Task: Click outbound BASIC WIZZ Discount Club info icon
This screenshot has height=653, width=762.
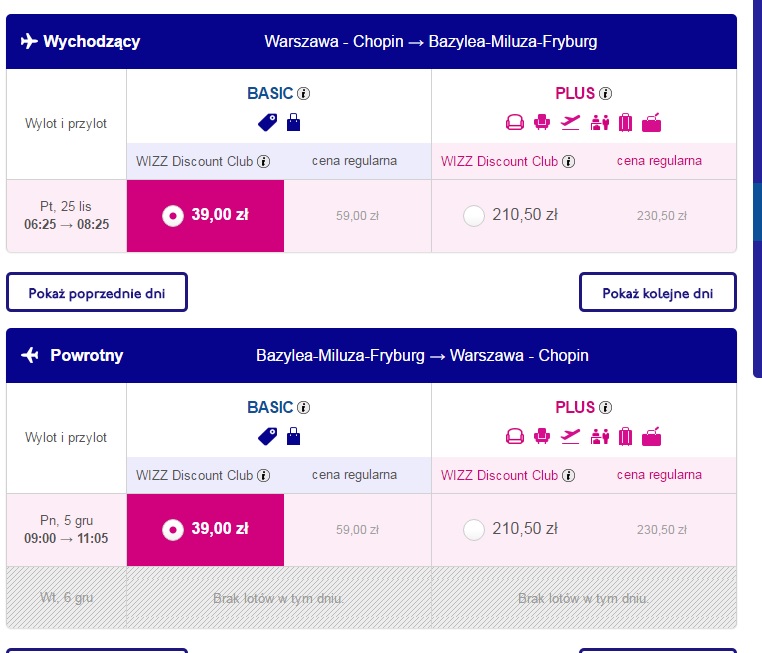Action: click(x=263, y=161)
